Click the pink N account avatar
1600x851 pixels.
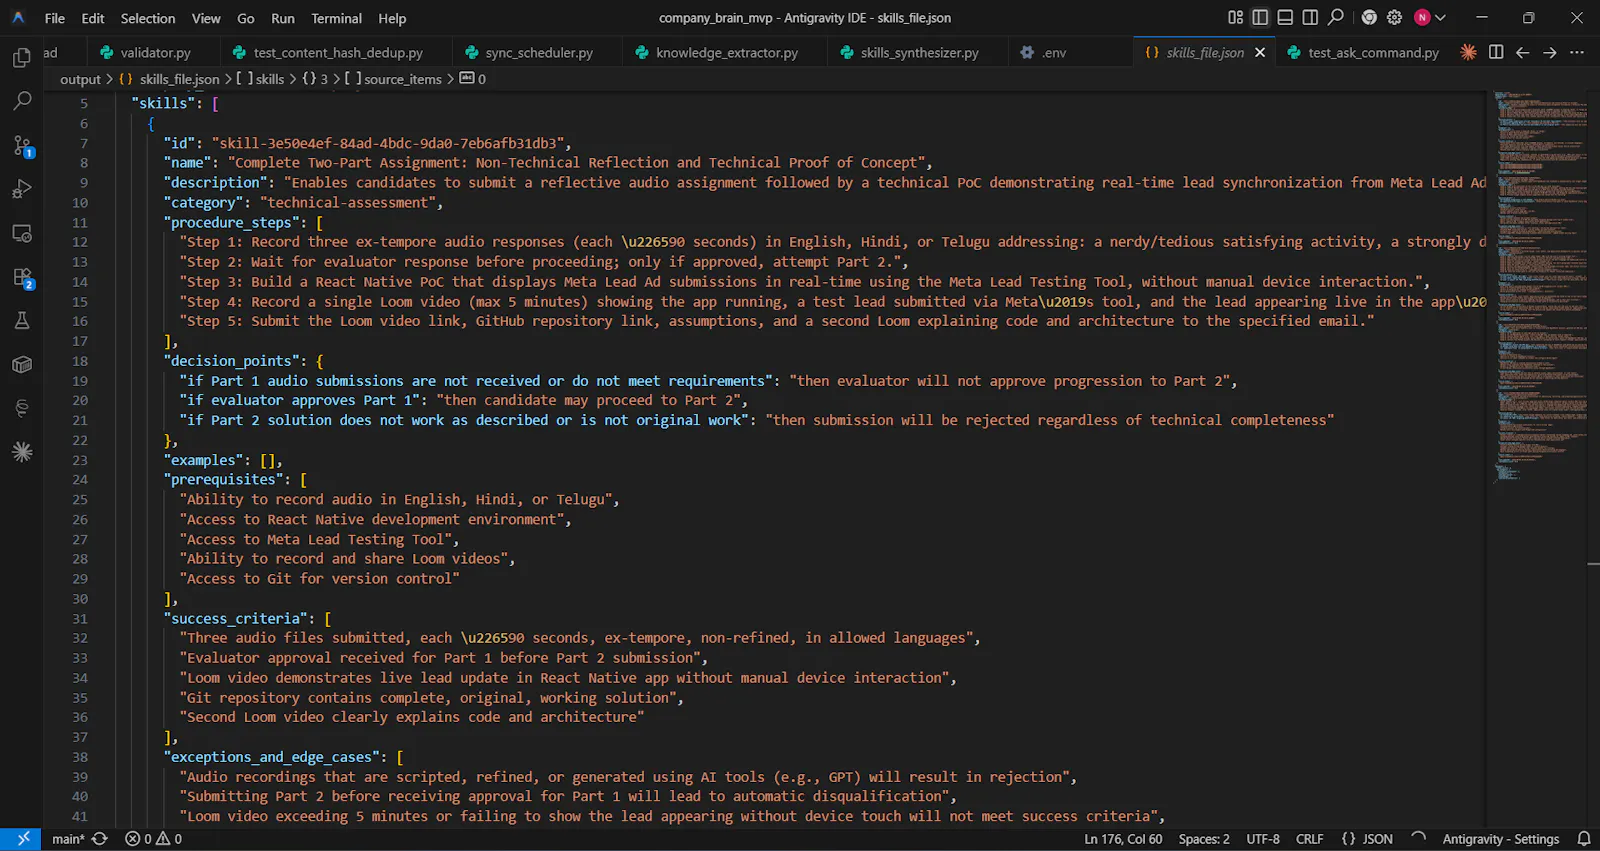pos(1422,17)
